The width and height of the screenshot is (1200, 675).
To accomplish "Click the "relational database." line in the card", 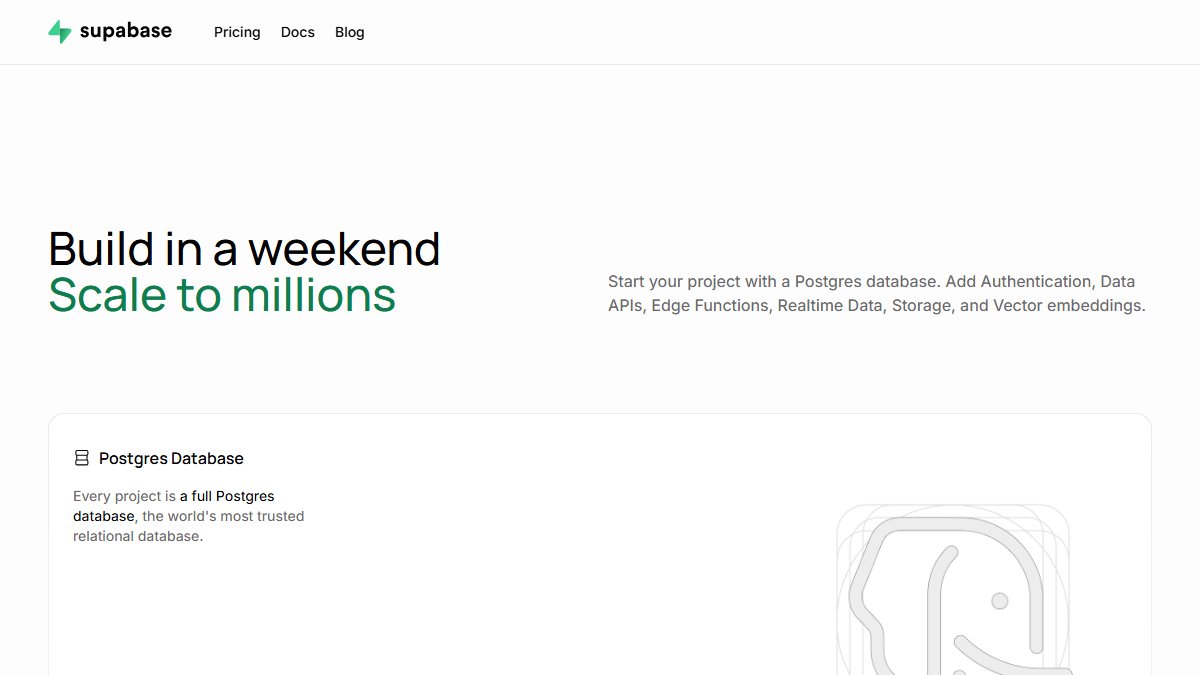I will coord(138,536).
